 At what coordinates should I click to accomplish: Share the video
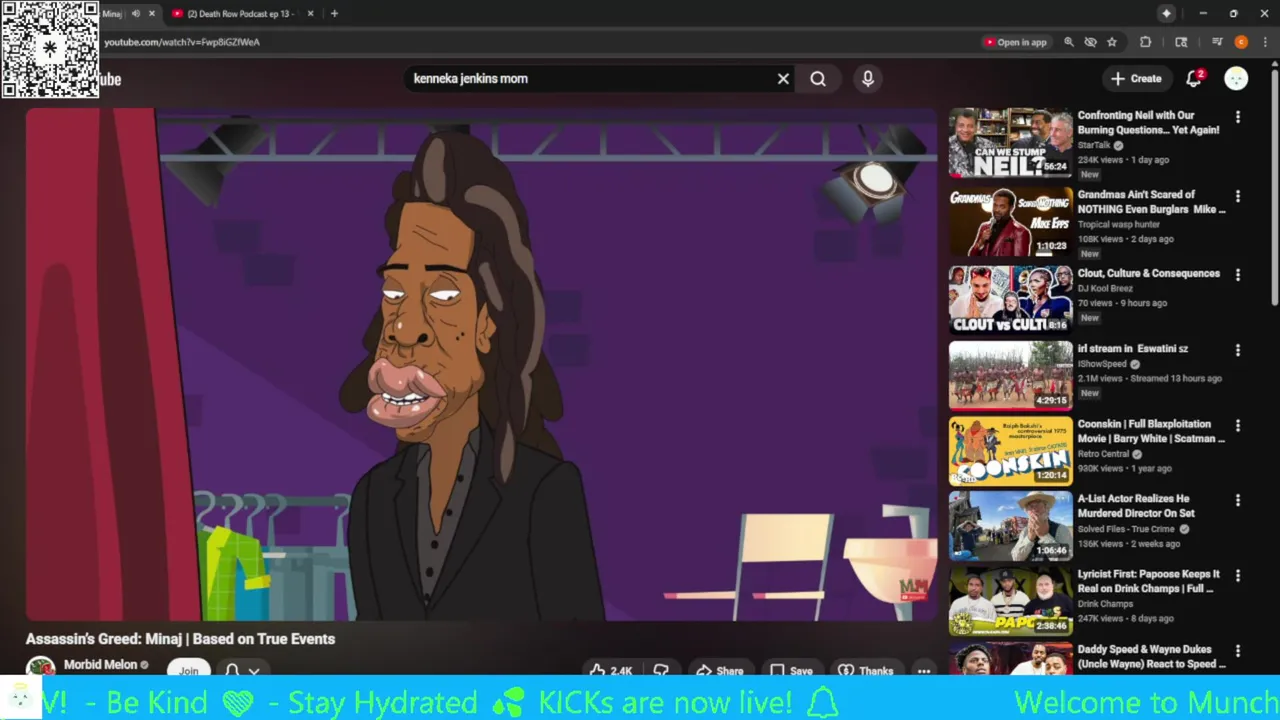[x=719, y=670]
